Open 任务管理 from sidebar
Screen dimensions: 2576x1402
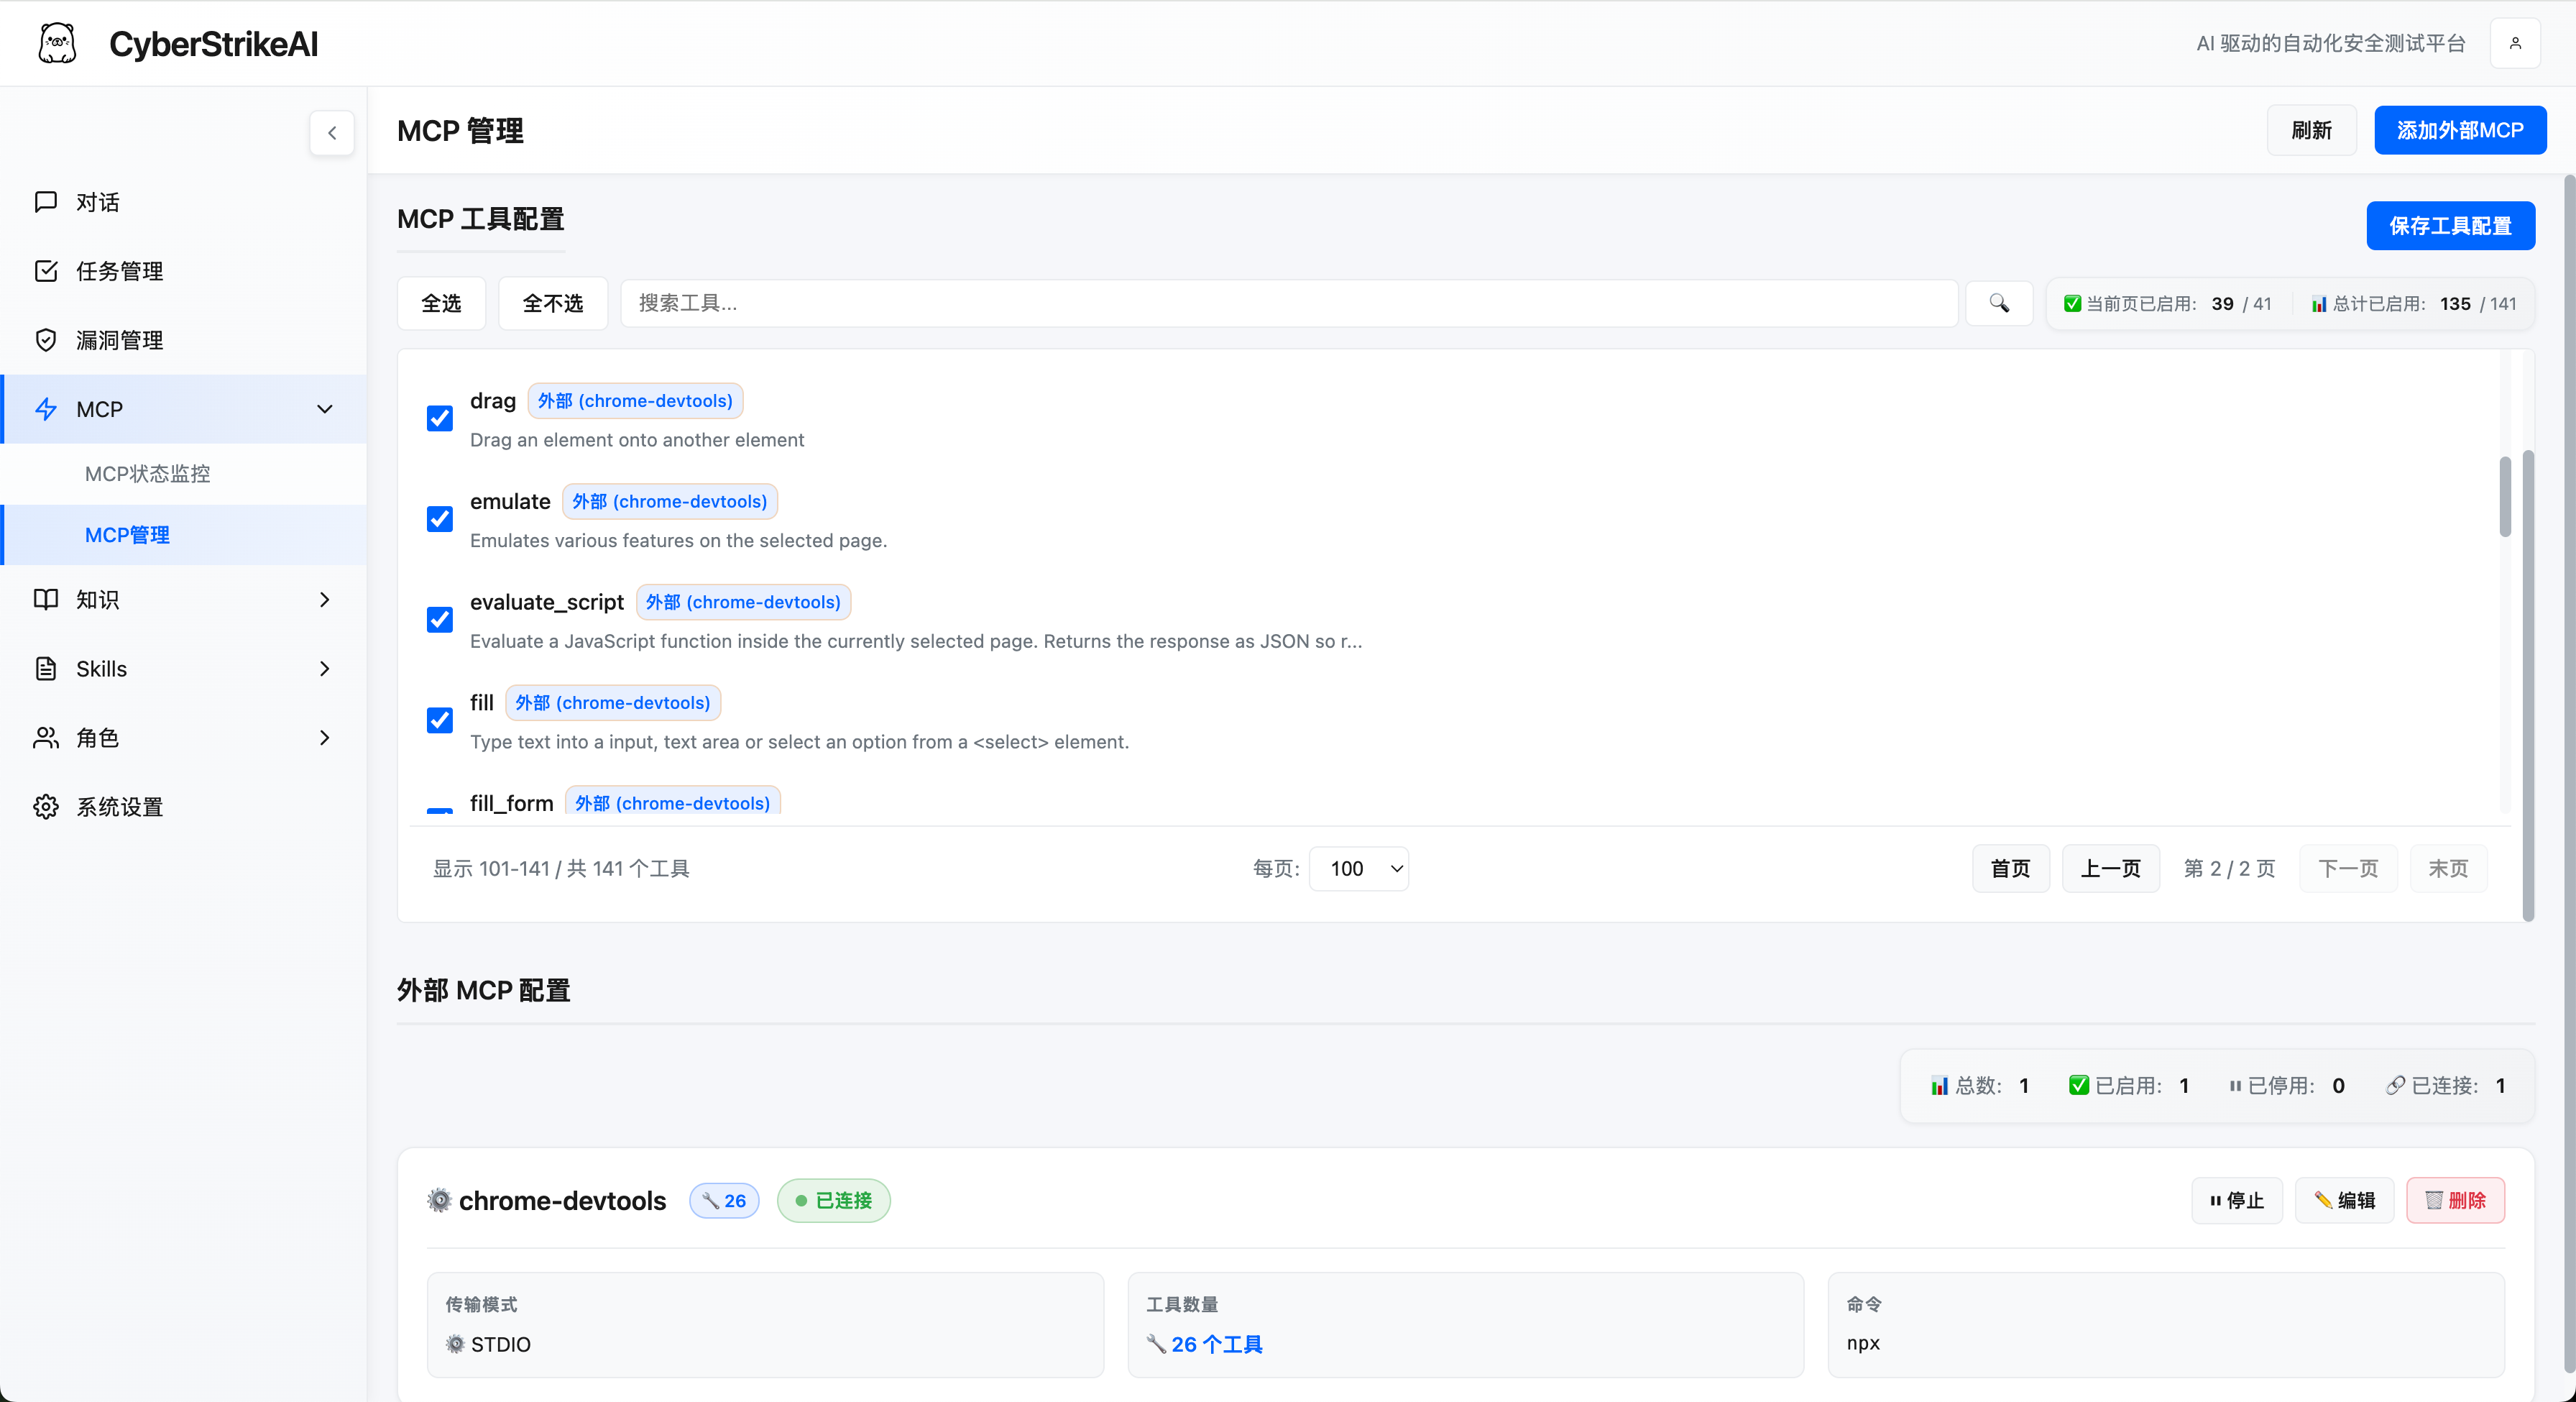pos(119,271)
